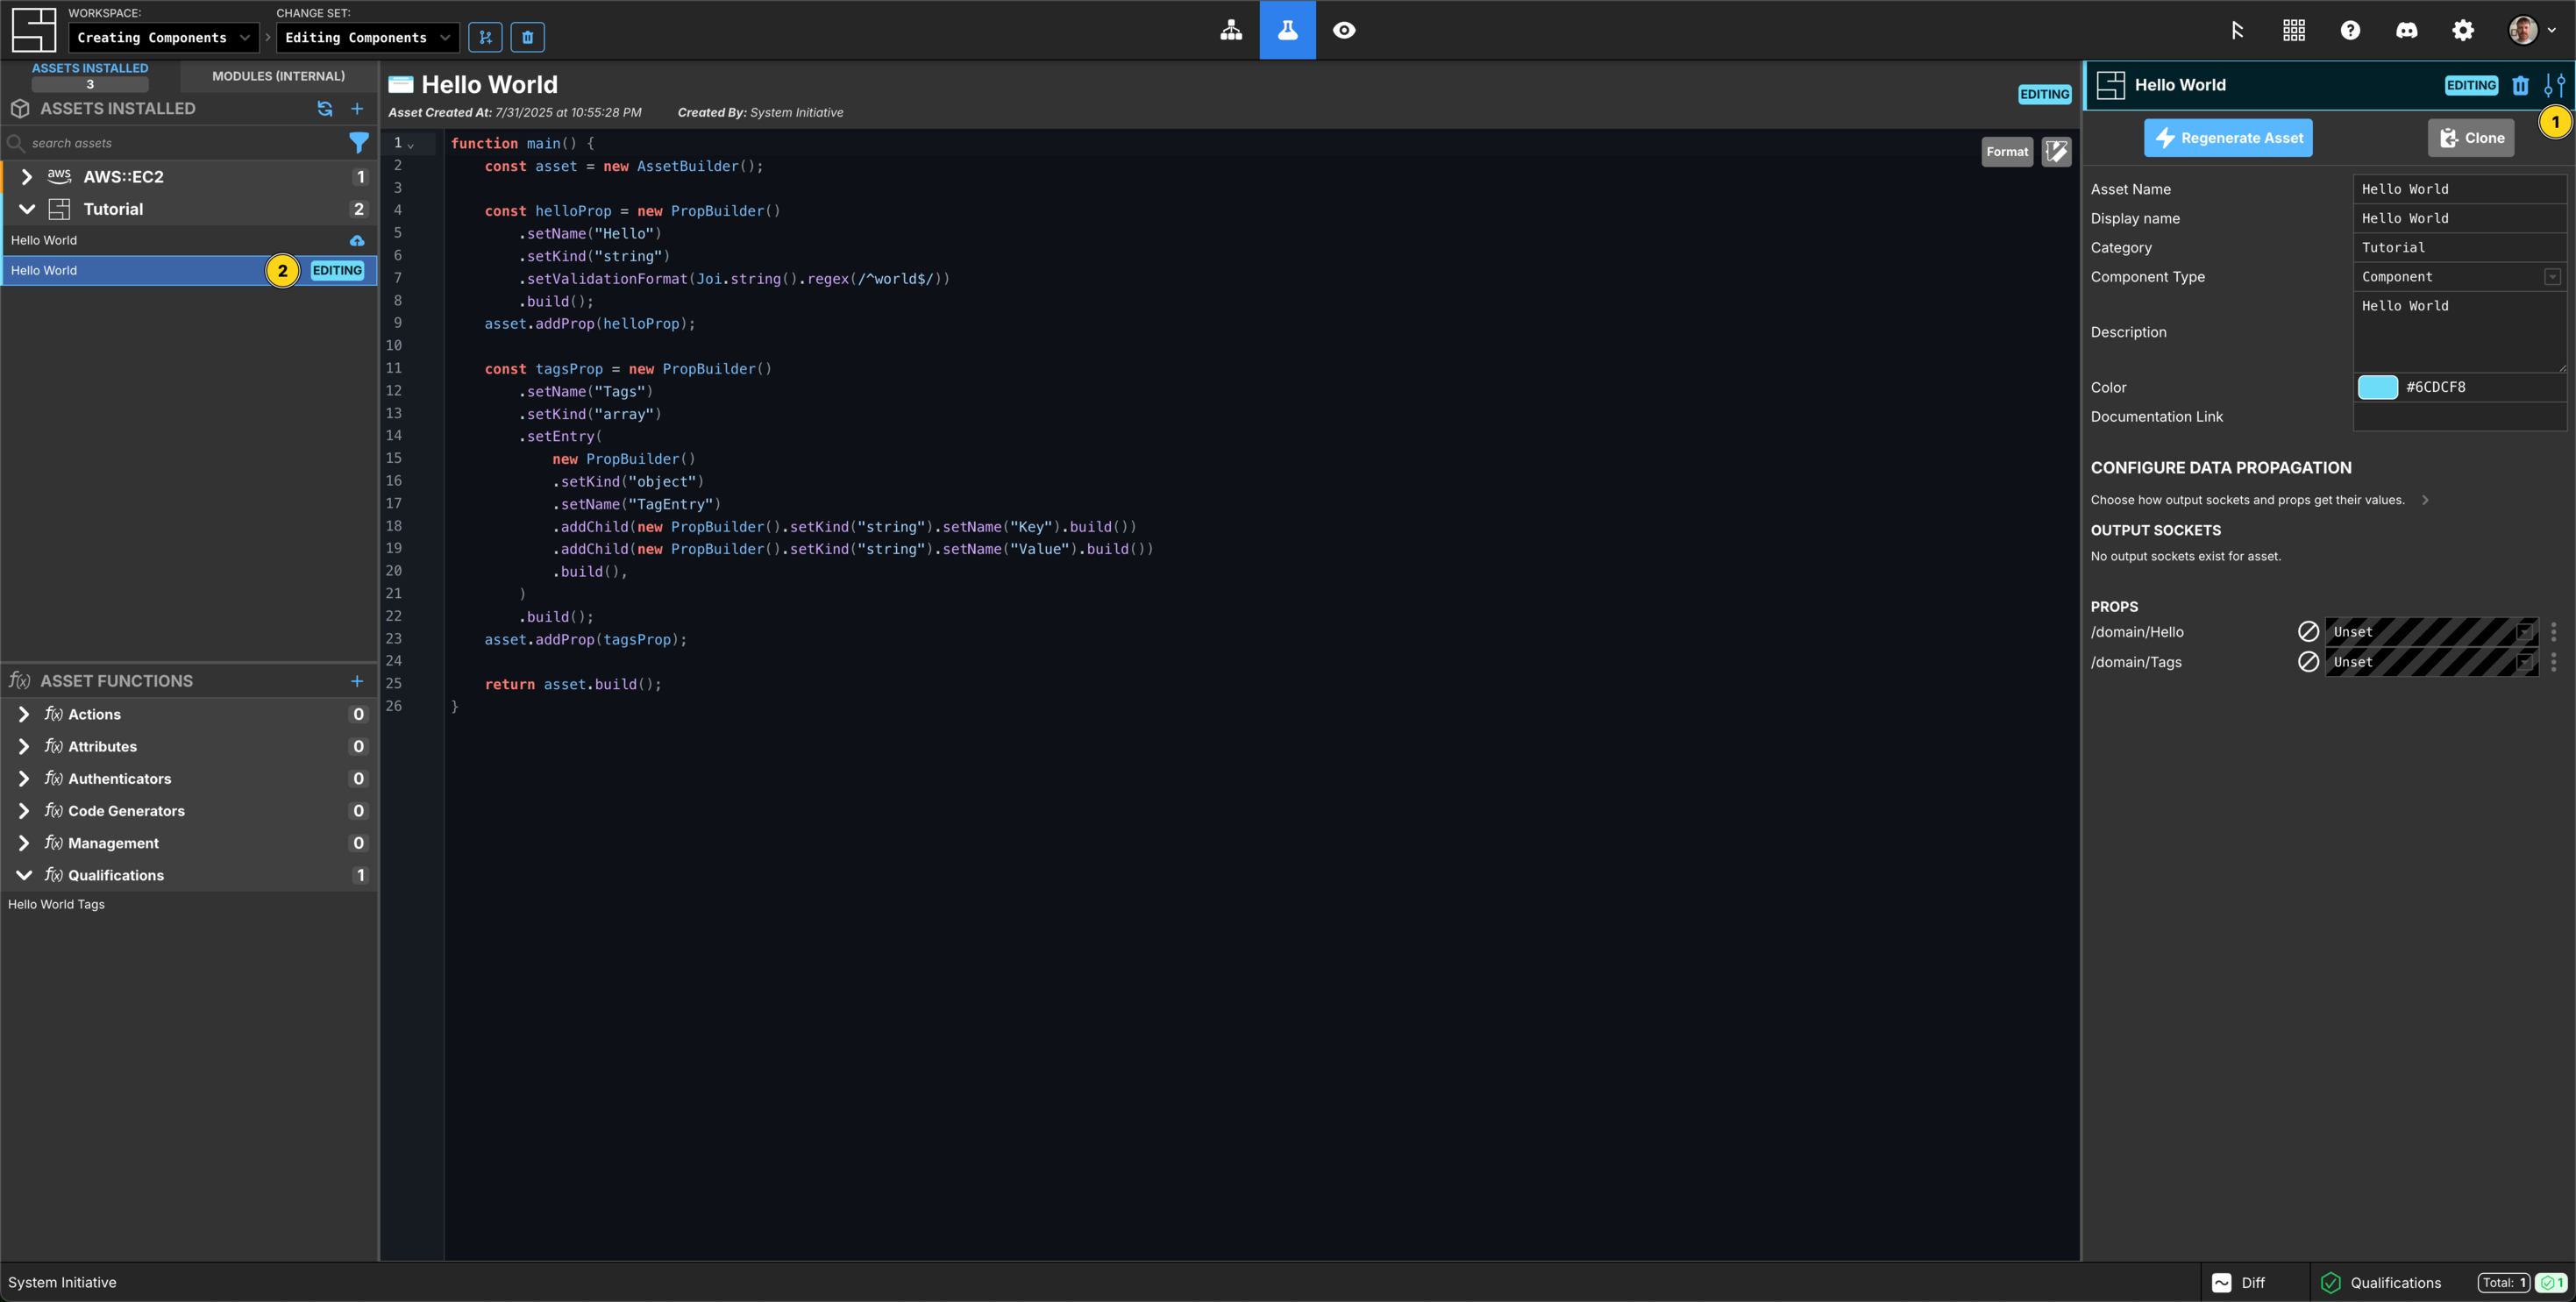Click the plus icon to add new asset
Screen dimensions: 2576x1302
click(x=357, y=109)
